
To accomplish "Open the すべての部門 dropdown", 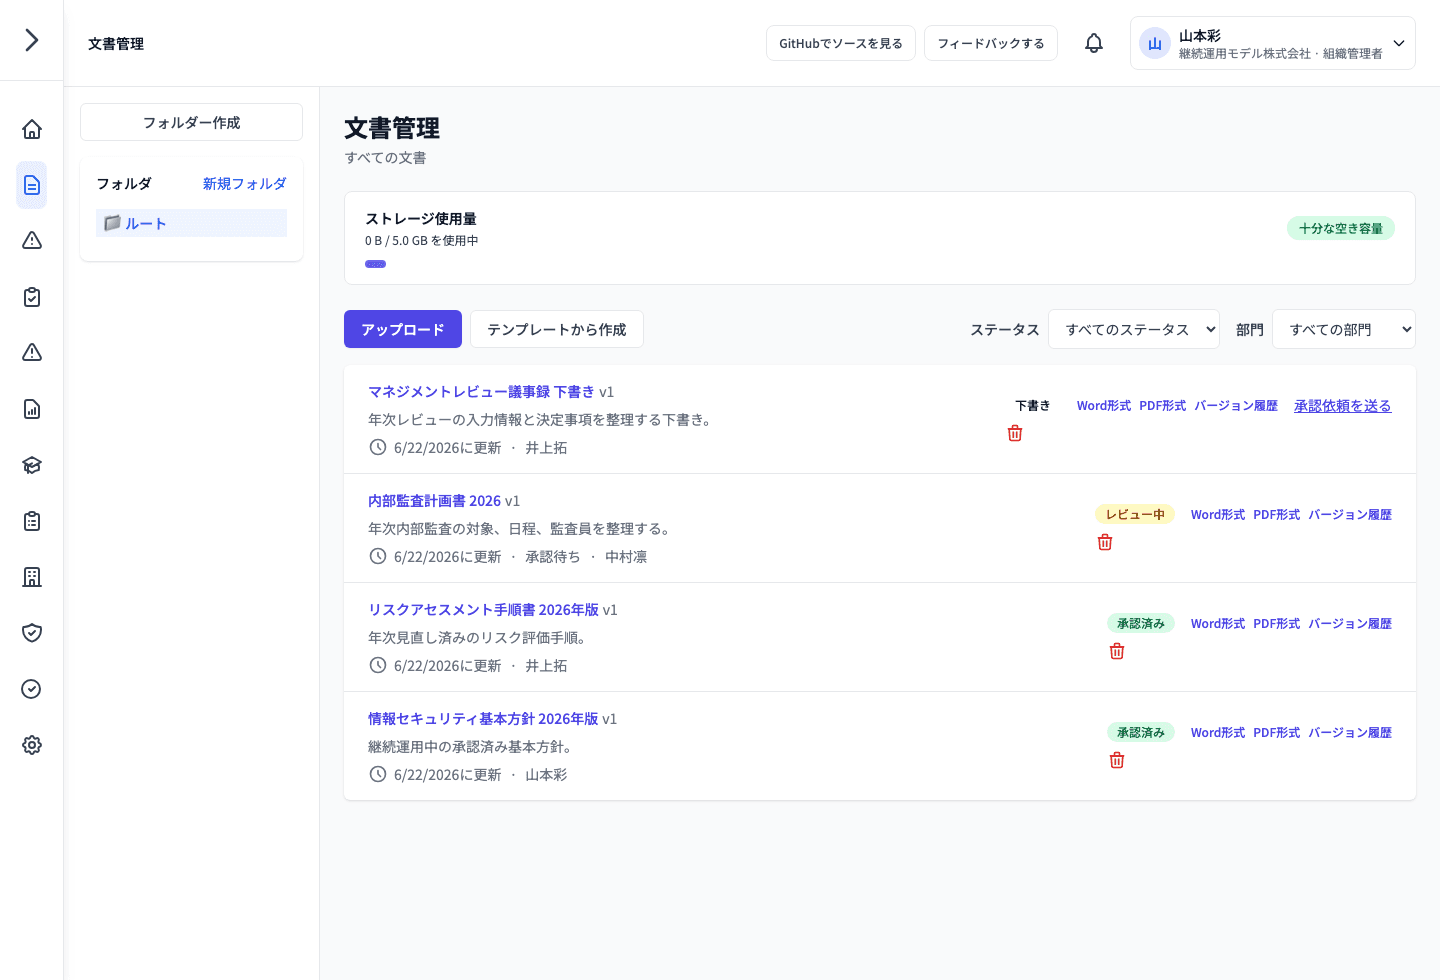I will (1344, 329).
